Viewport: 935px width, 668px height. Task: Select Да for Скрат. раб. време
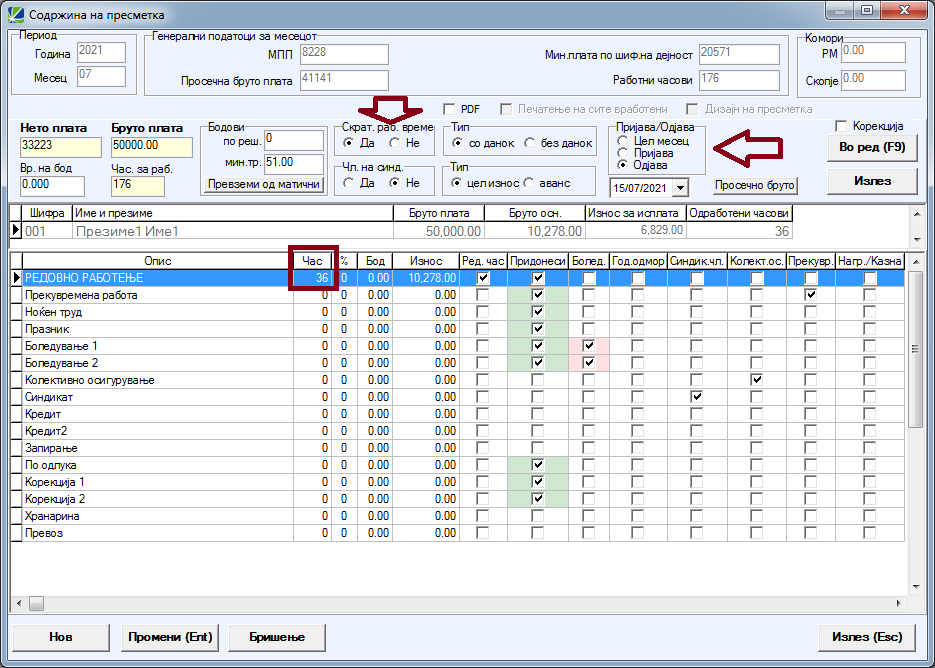[x=349, y=143]
